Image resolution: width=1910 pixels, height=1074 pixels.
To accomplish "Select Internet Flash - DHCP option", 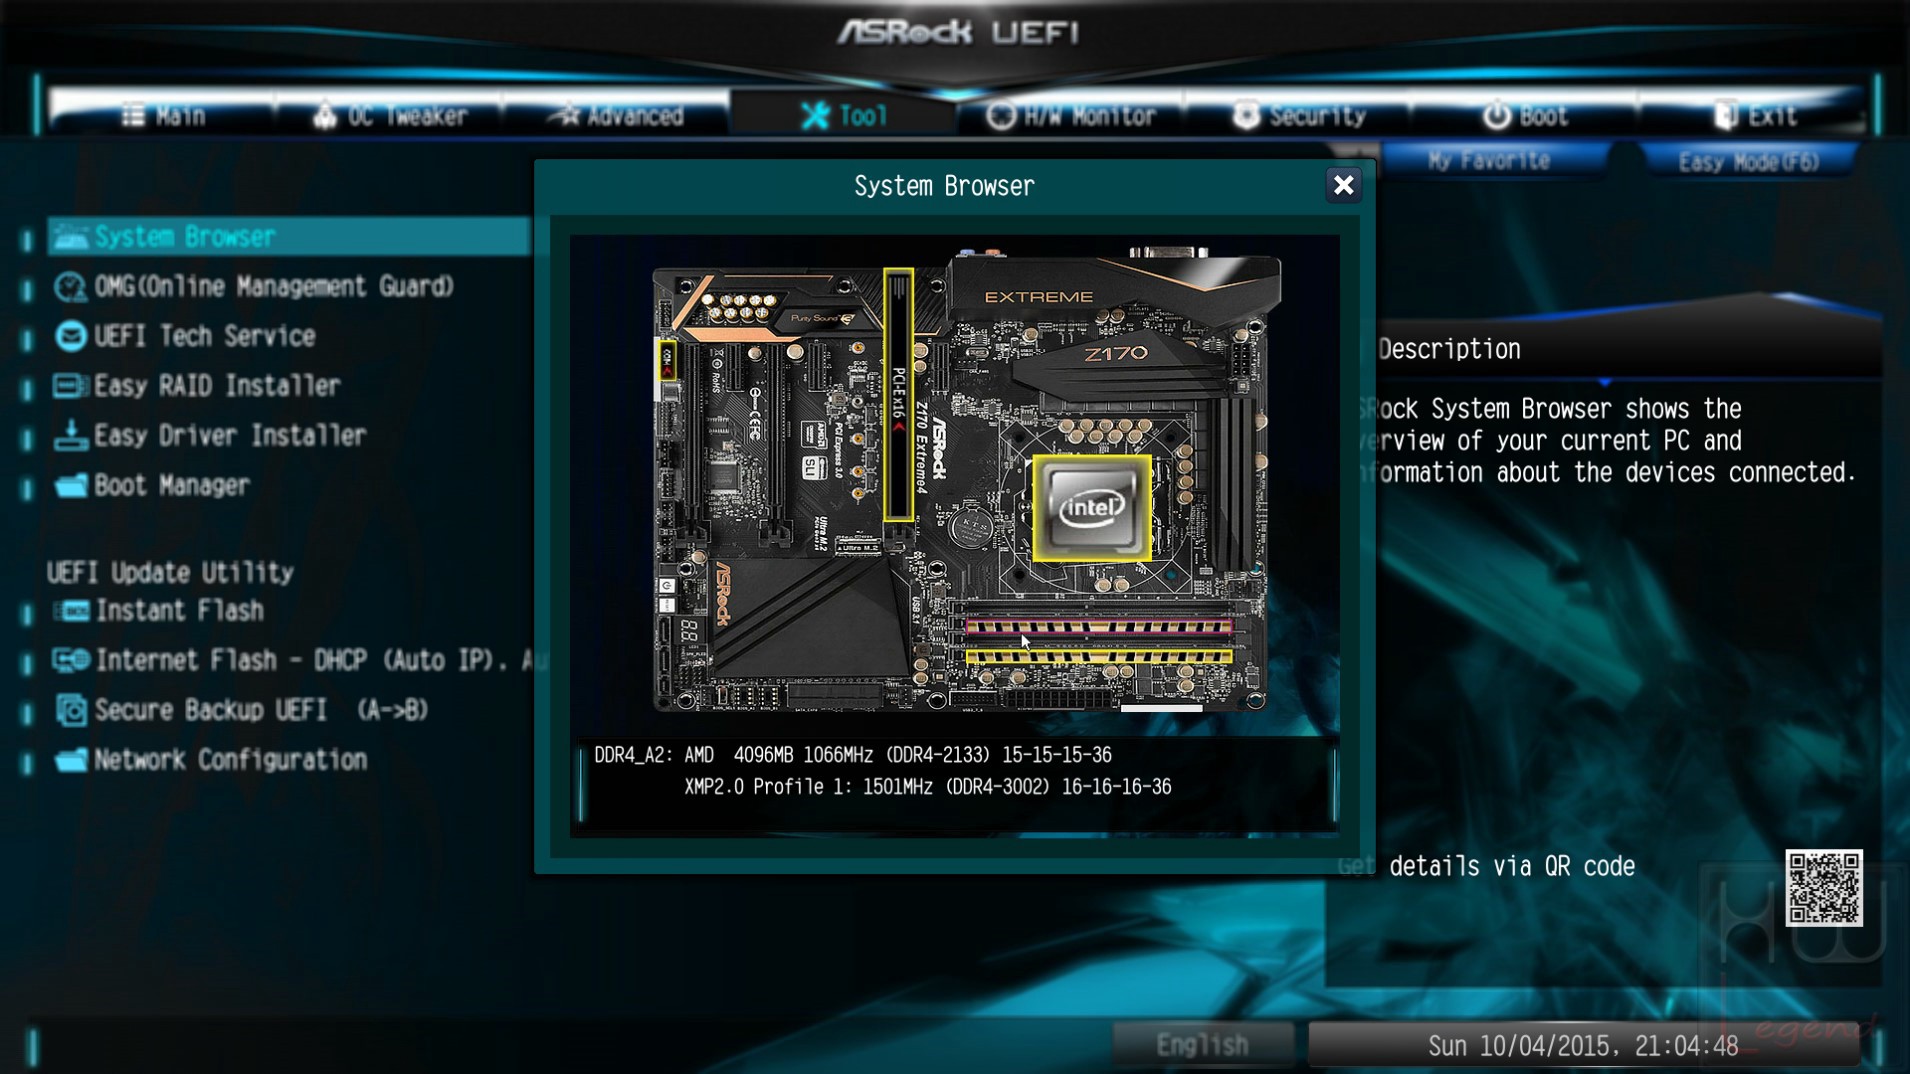I will pos(300,660).
